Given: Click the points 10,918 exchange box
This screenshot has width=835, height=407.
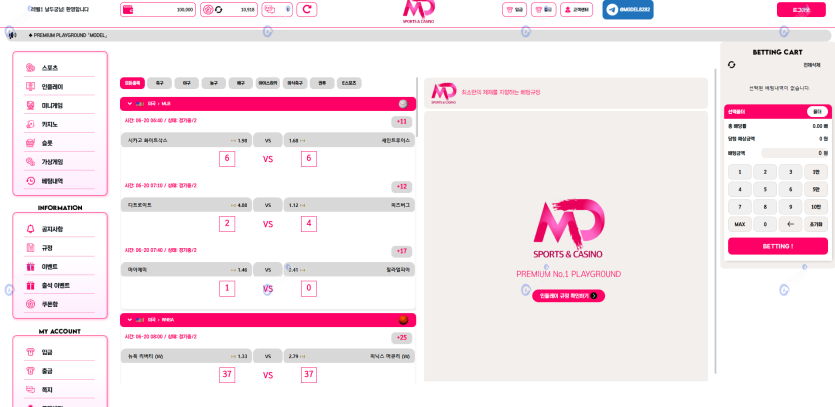Looking at the screenshot, I should click(229, 10).
